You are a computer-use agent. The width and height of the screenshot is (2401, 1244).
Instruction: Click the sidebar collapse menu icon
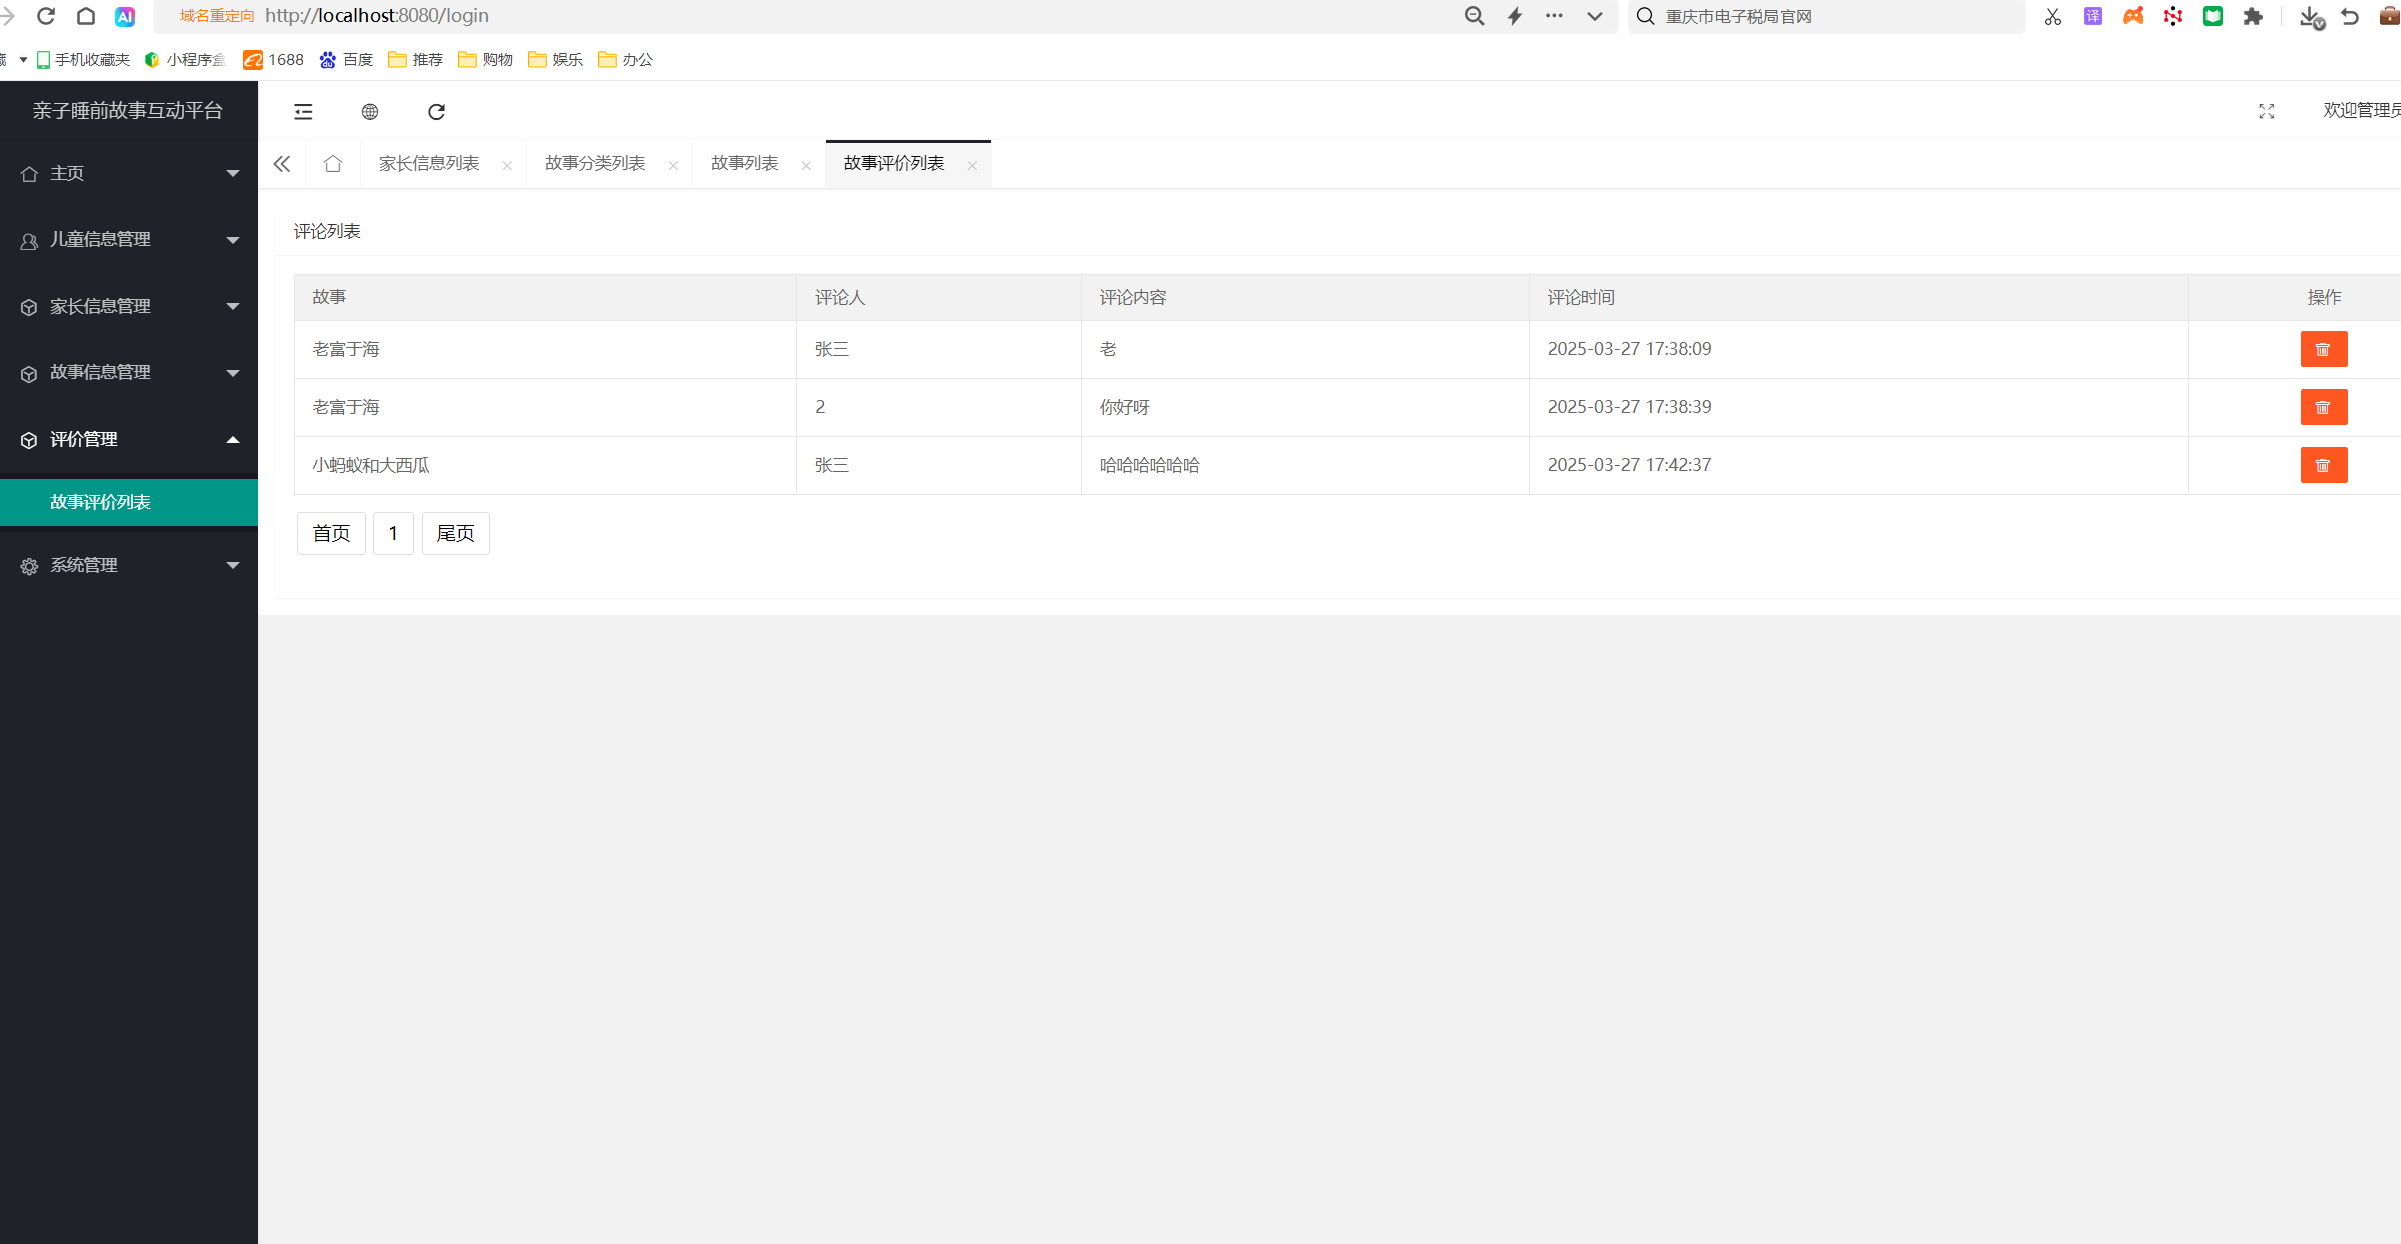point(303,111)
